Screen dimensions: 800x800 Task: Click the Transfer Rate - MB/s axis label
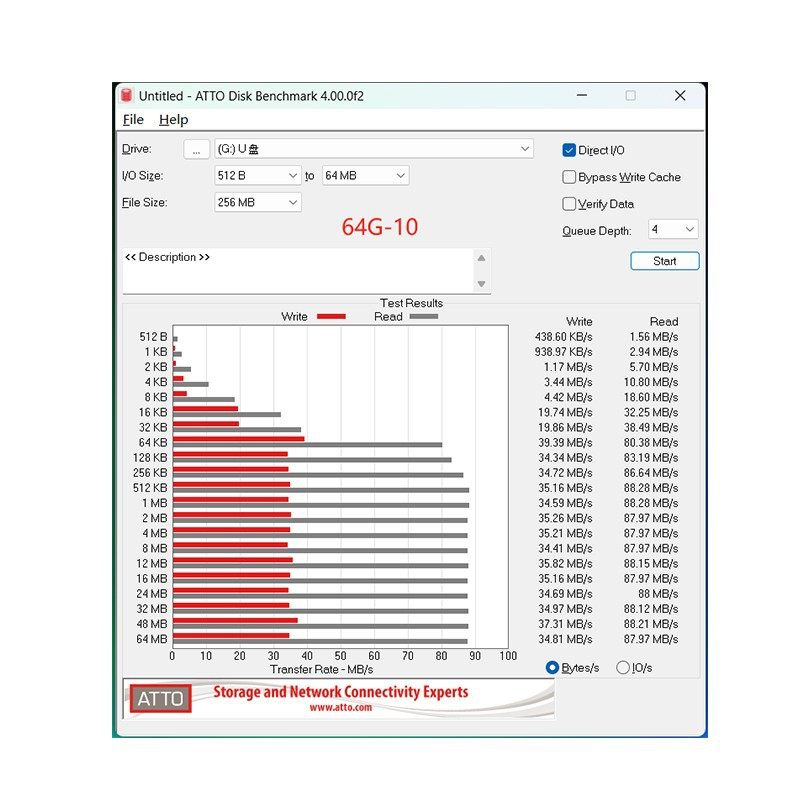[321, 669]
